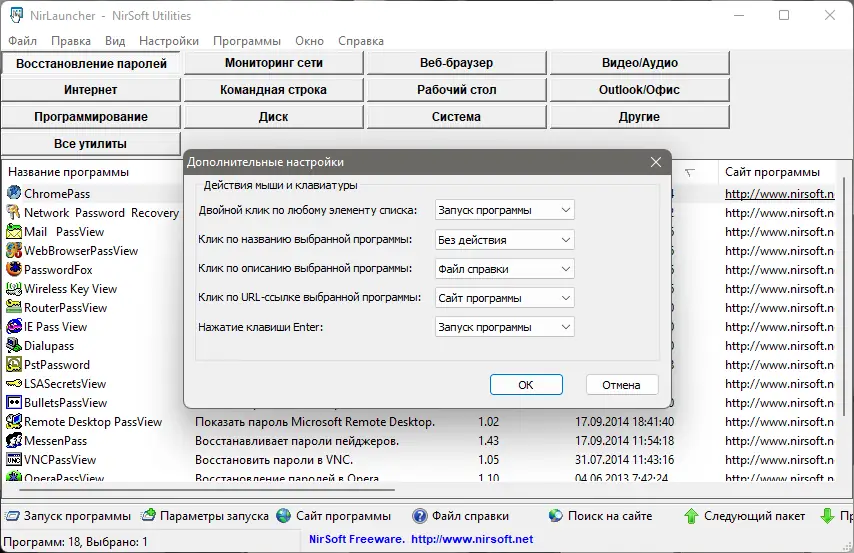Screen dimensions: 854x553
Task: Open the Двойной клик action dropdown
Action: (504, 210)
